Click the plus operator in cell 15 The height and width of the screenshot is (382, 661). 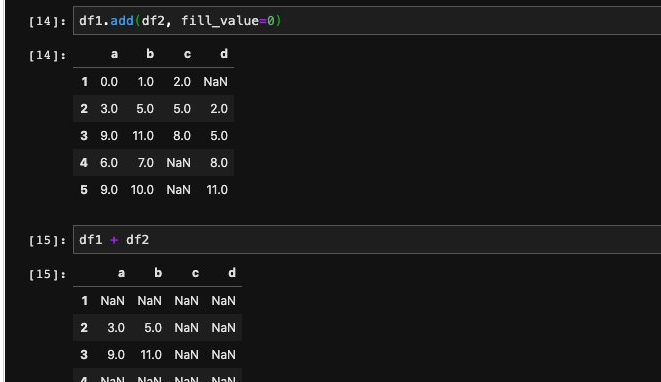pos(114,240)
